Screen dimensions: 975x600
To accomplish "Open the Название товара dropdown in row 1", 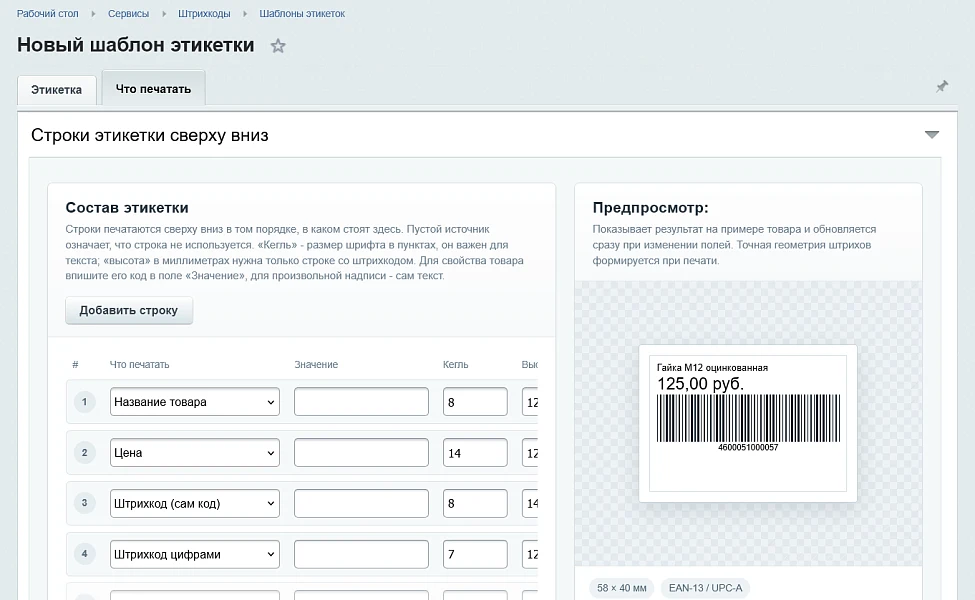I will (195, 402).
